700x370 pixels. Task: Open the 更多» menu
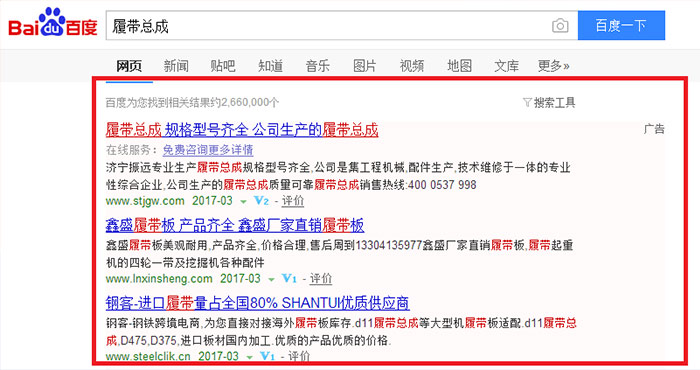554,66
